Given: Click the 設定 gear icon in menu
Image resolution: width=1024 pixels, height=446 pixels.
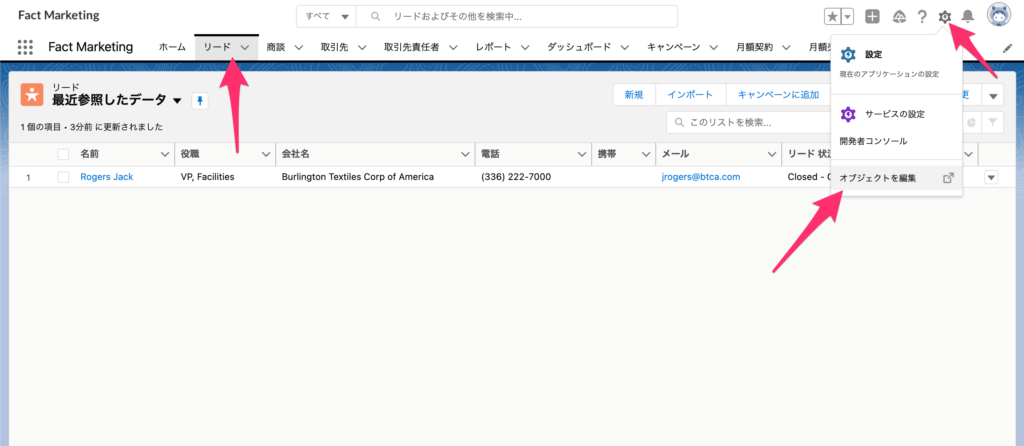Looking at the screenshot, I should click(848, 54).
